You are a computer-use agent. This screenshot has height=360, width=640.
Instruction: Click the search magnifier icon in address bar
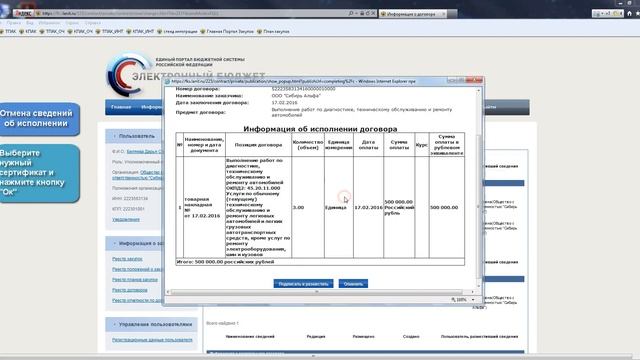(351, 13)
